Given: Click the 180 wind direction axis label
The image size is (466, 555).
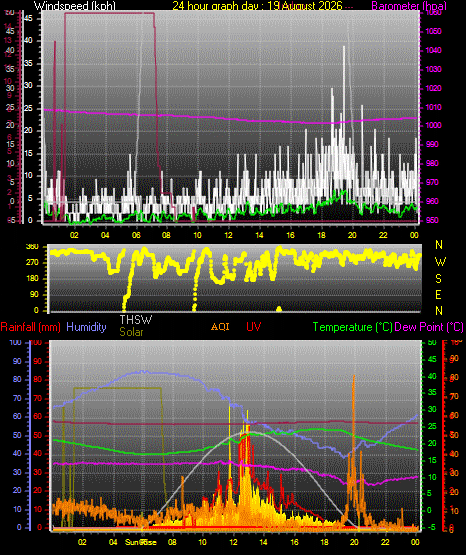Looking at the screenshot, I should [x=32, y=279].
